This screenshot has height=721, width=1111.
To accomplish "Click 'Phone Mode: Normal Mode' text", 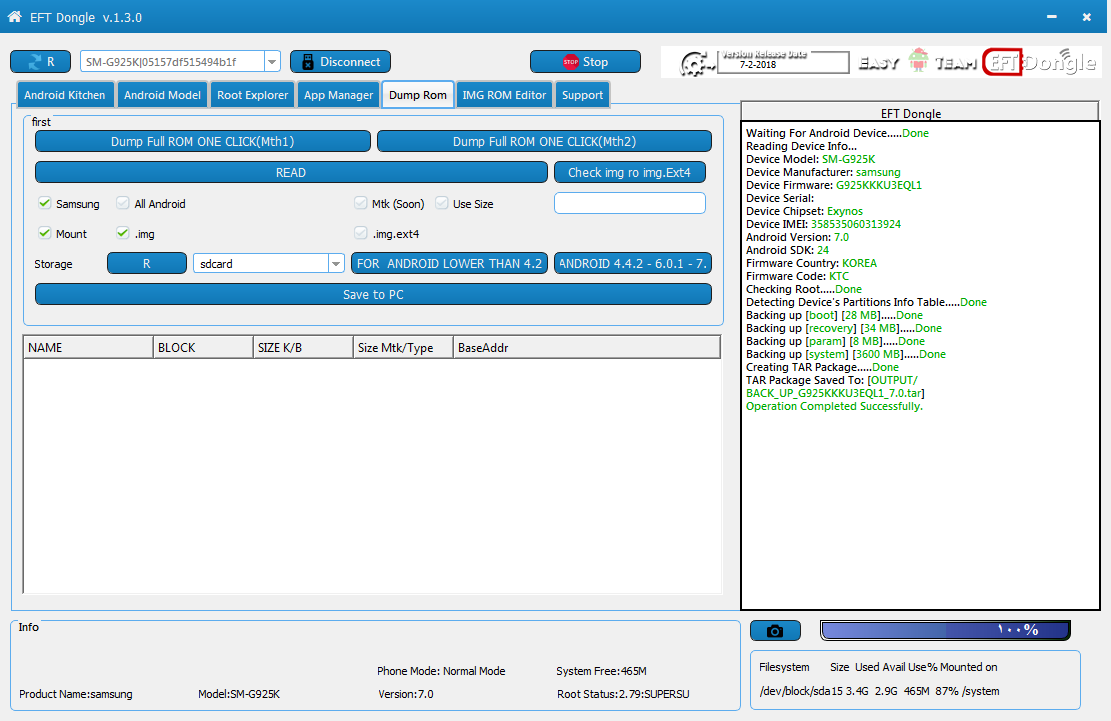I will [441, 671].
